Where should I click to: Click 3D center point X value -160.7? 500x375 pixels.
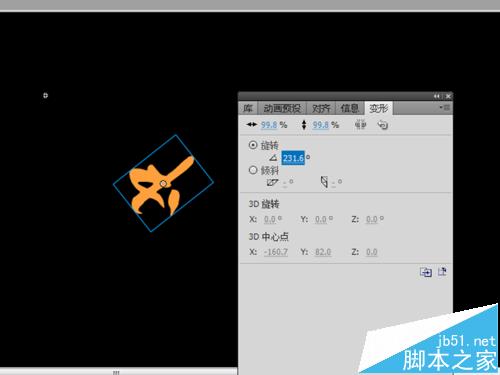pos(276,252)
